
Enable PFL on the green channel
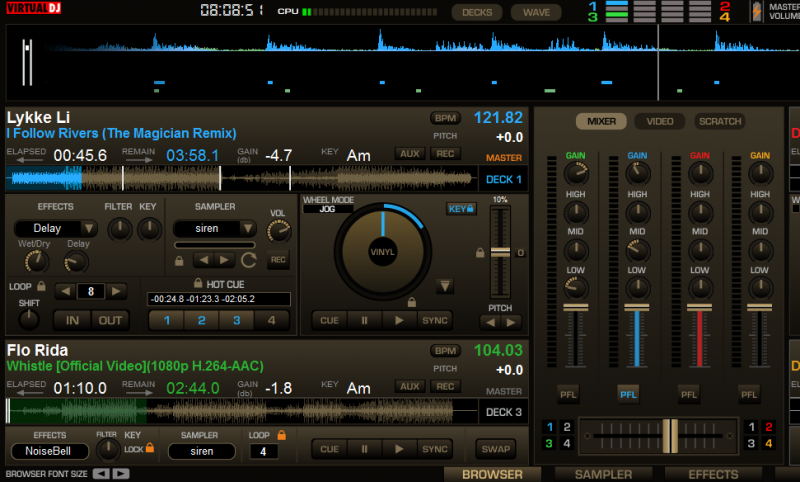tap(568, 394)
